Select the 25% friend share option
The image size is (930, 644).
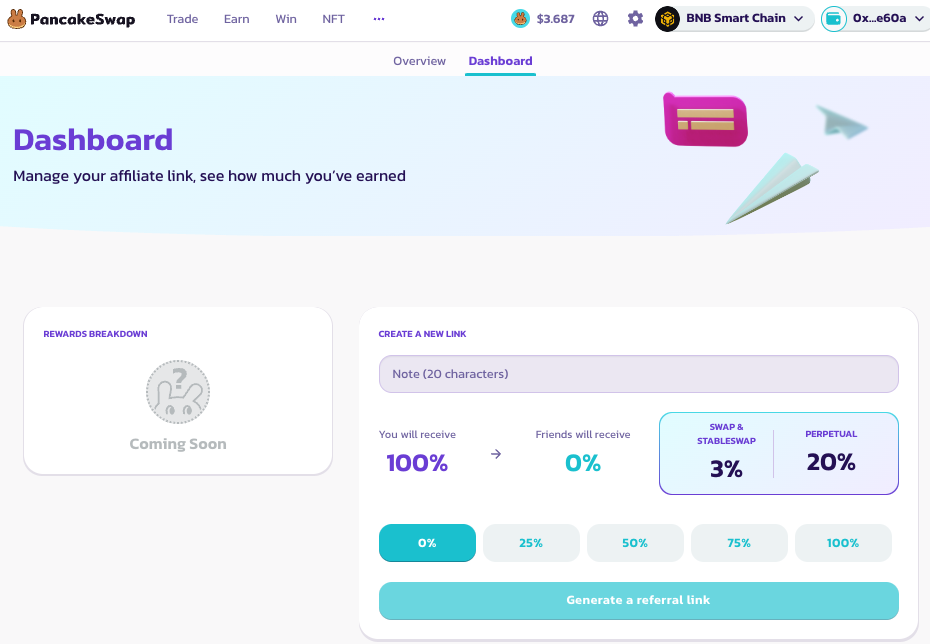[x=531, y=543]
